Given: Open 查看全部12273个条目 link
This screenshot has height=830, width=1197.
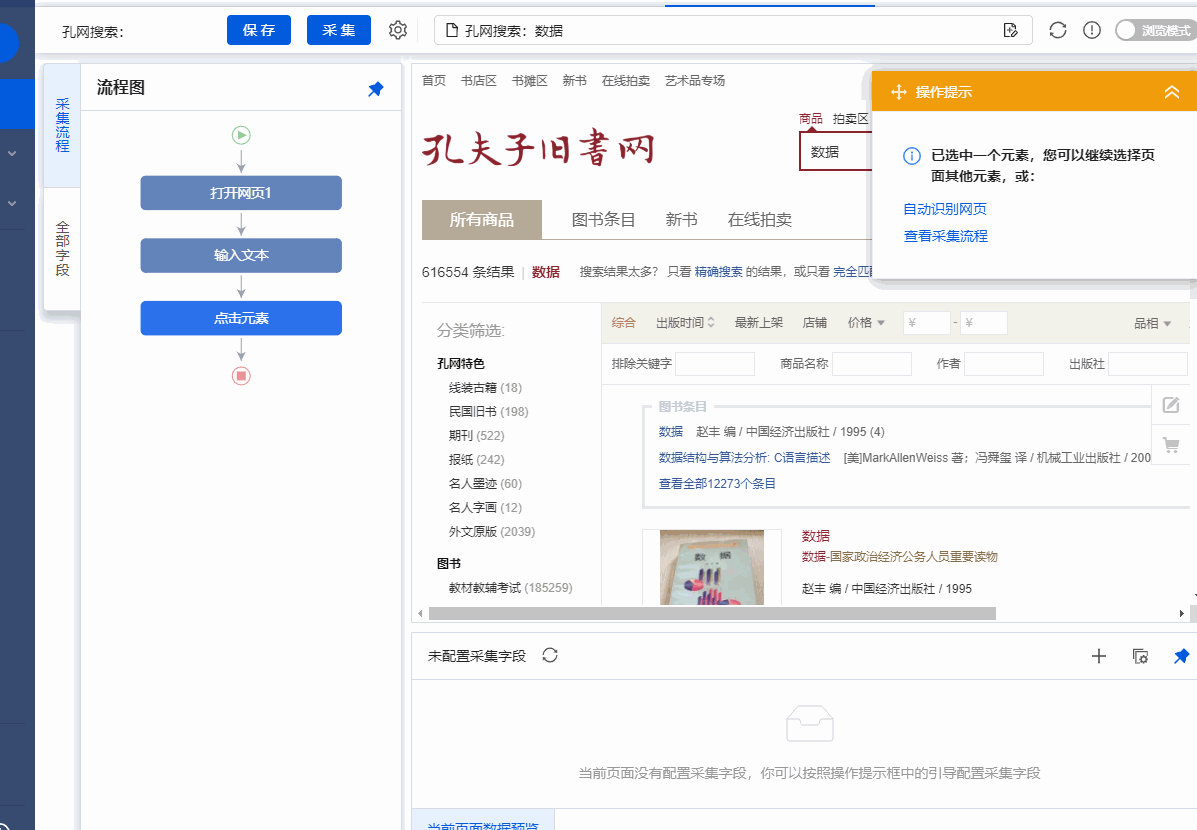Looking at the screenshot, I should pos(717,483).
